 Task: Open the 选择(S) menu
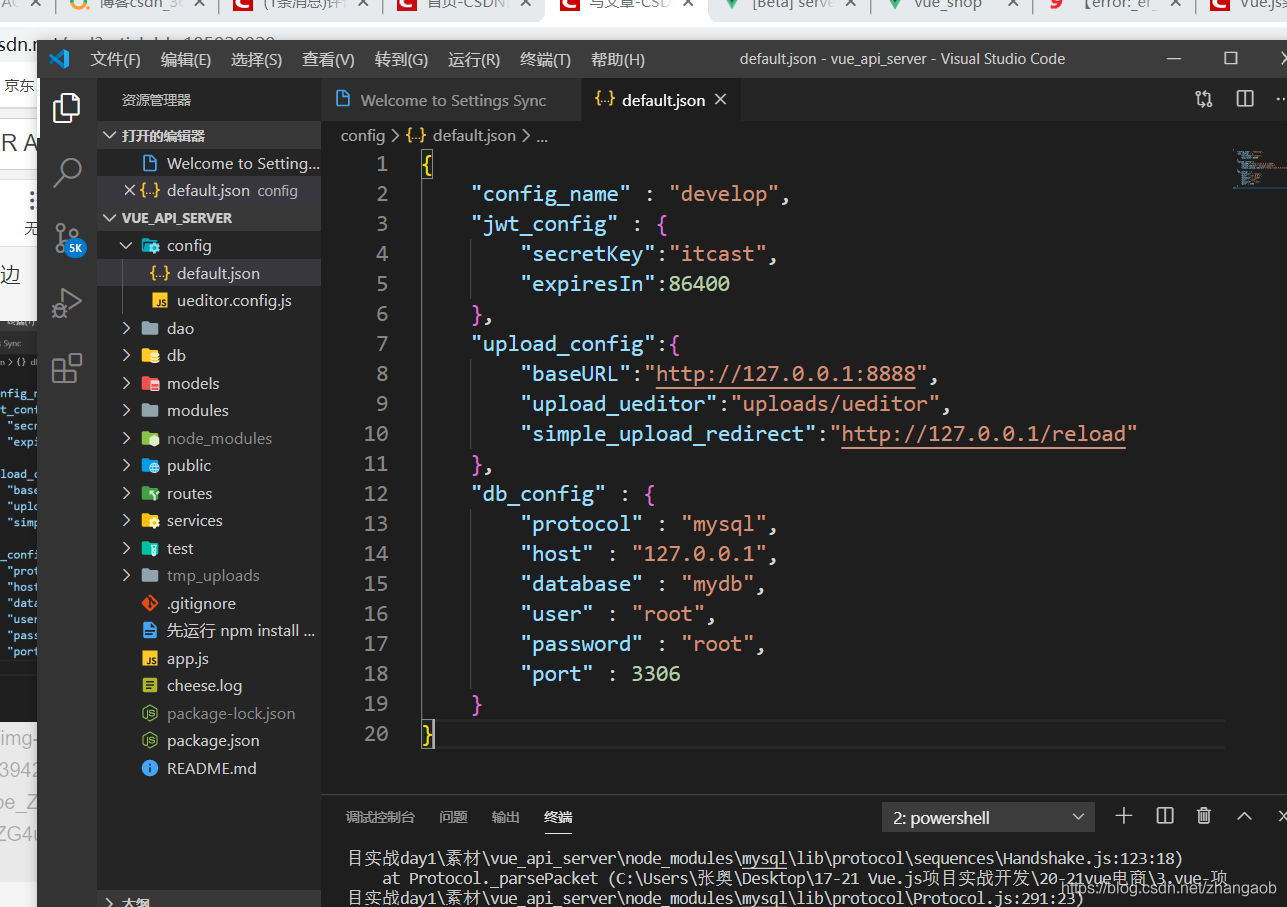coord(256,59)
